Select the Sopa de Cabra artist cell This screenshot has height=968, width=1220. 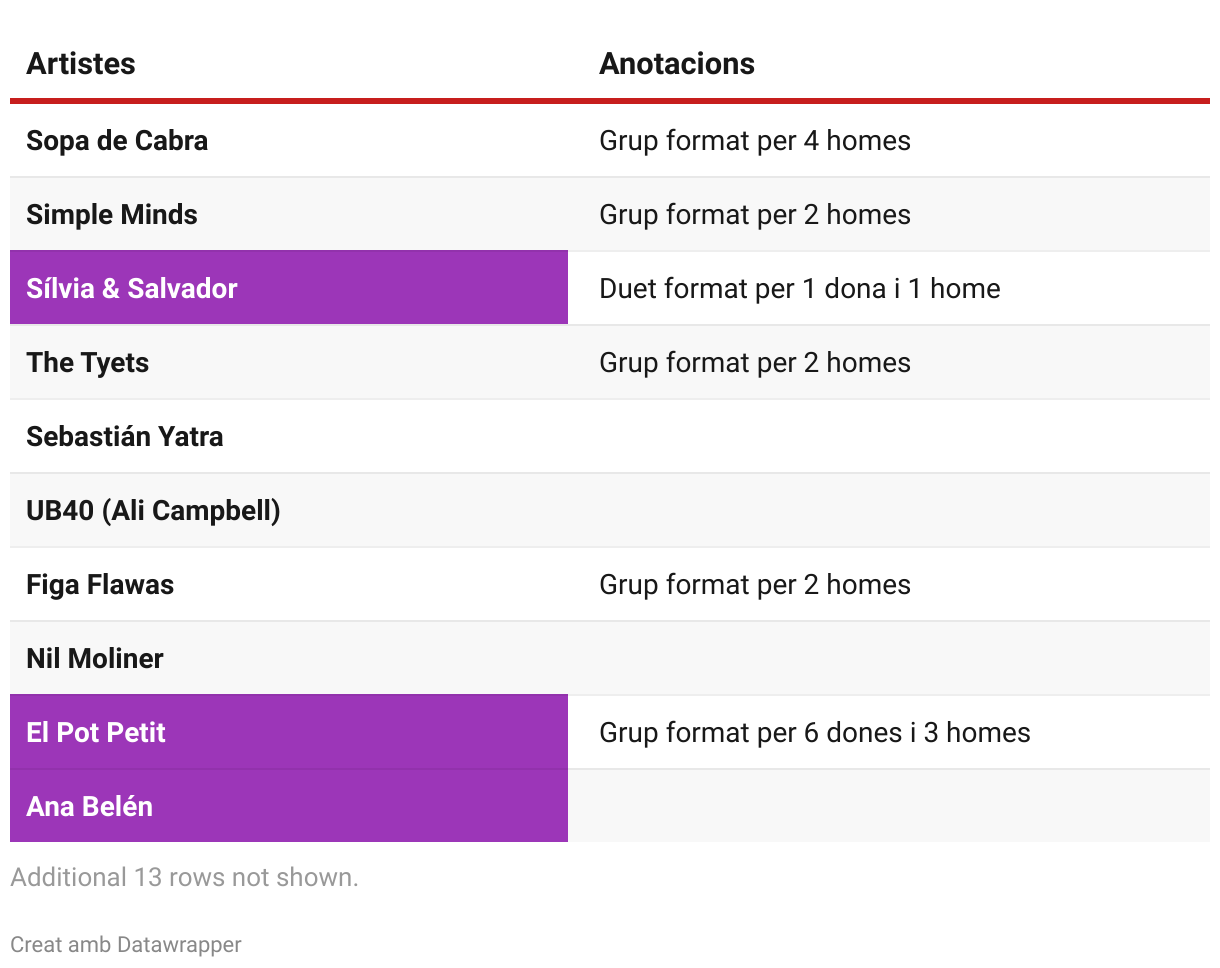coord(117,141)
